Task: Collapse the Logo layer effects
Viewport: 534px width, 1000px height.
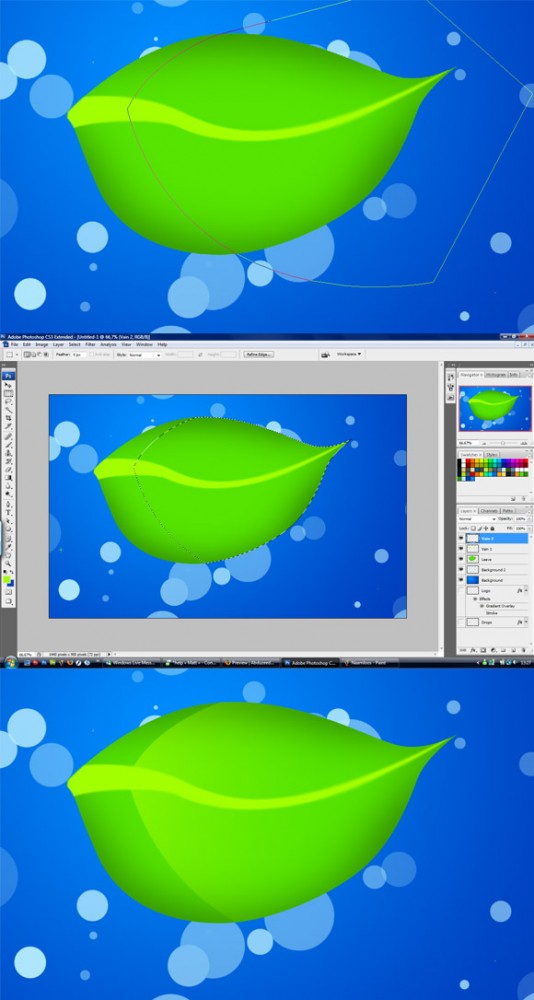Action: pyautogui.click(x=526, y=591)
